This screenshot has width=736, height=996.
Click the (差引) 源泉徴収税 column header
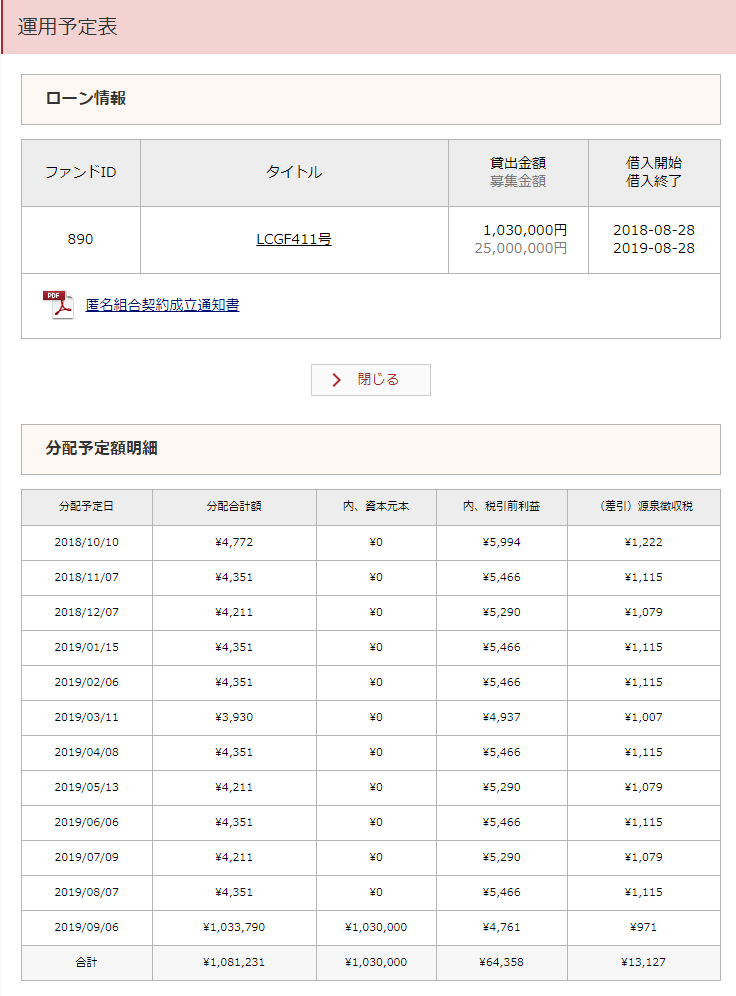(x=644, y=507)
